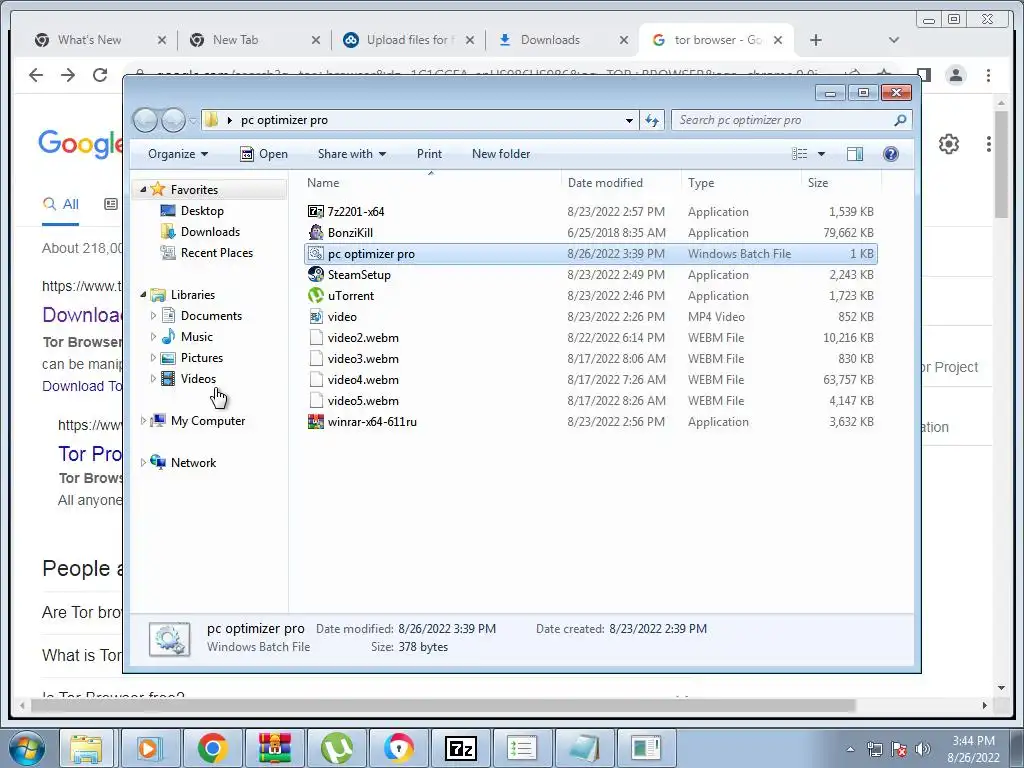Expand the Music library node
This screenshot has width=1024, height=768.
[153, 336]
